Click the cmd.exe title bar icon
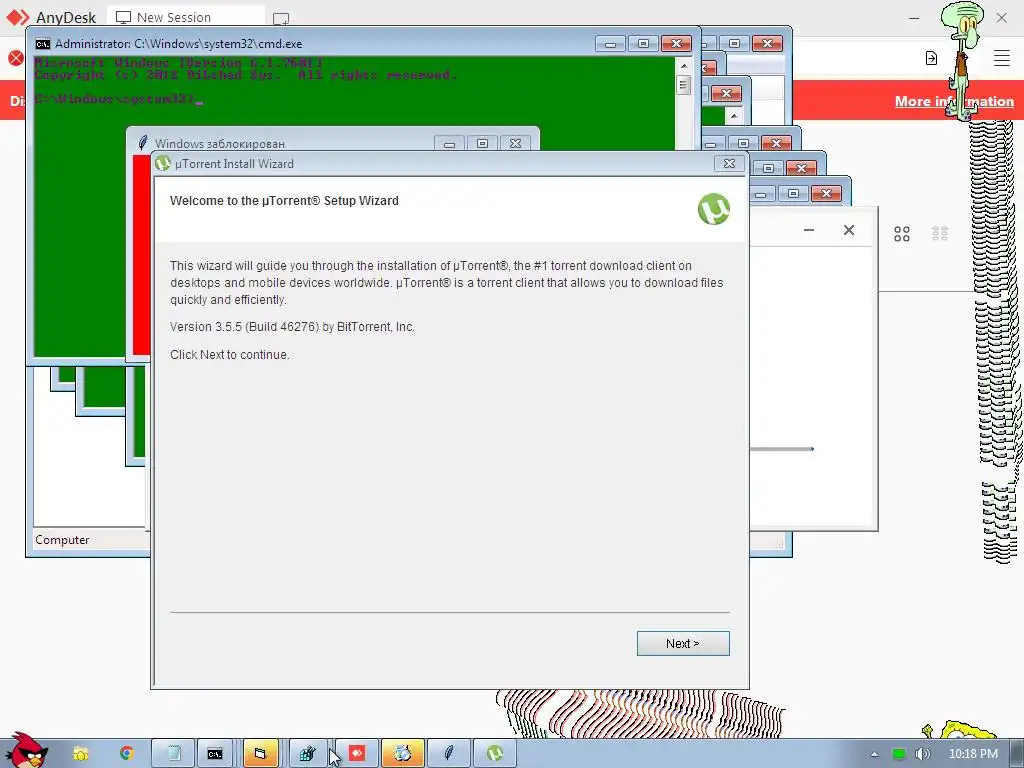 [x=42, y=44]
